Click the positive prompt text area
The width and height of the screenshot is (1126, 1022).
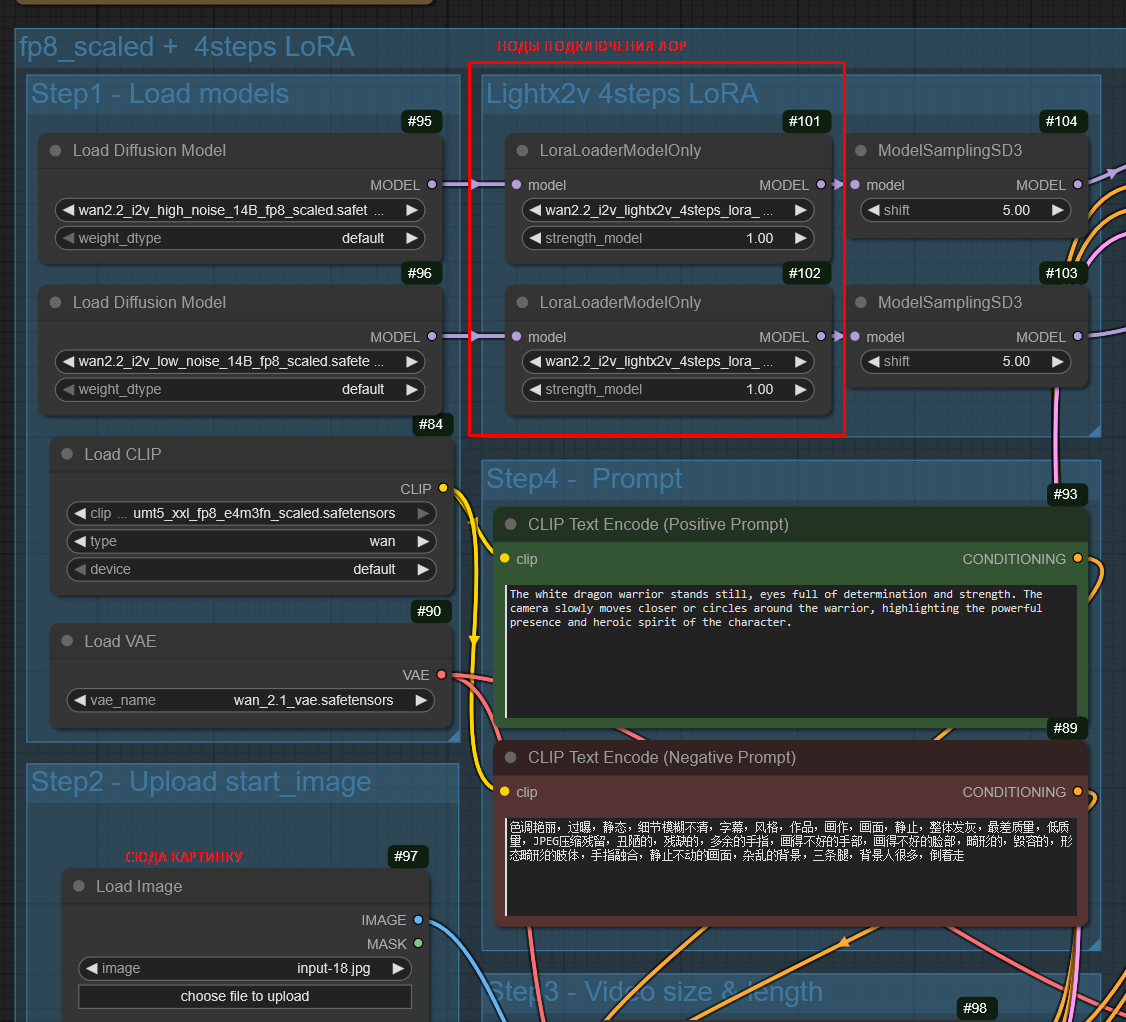[790, 650]
